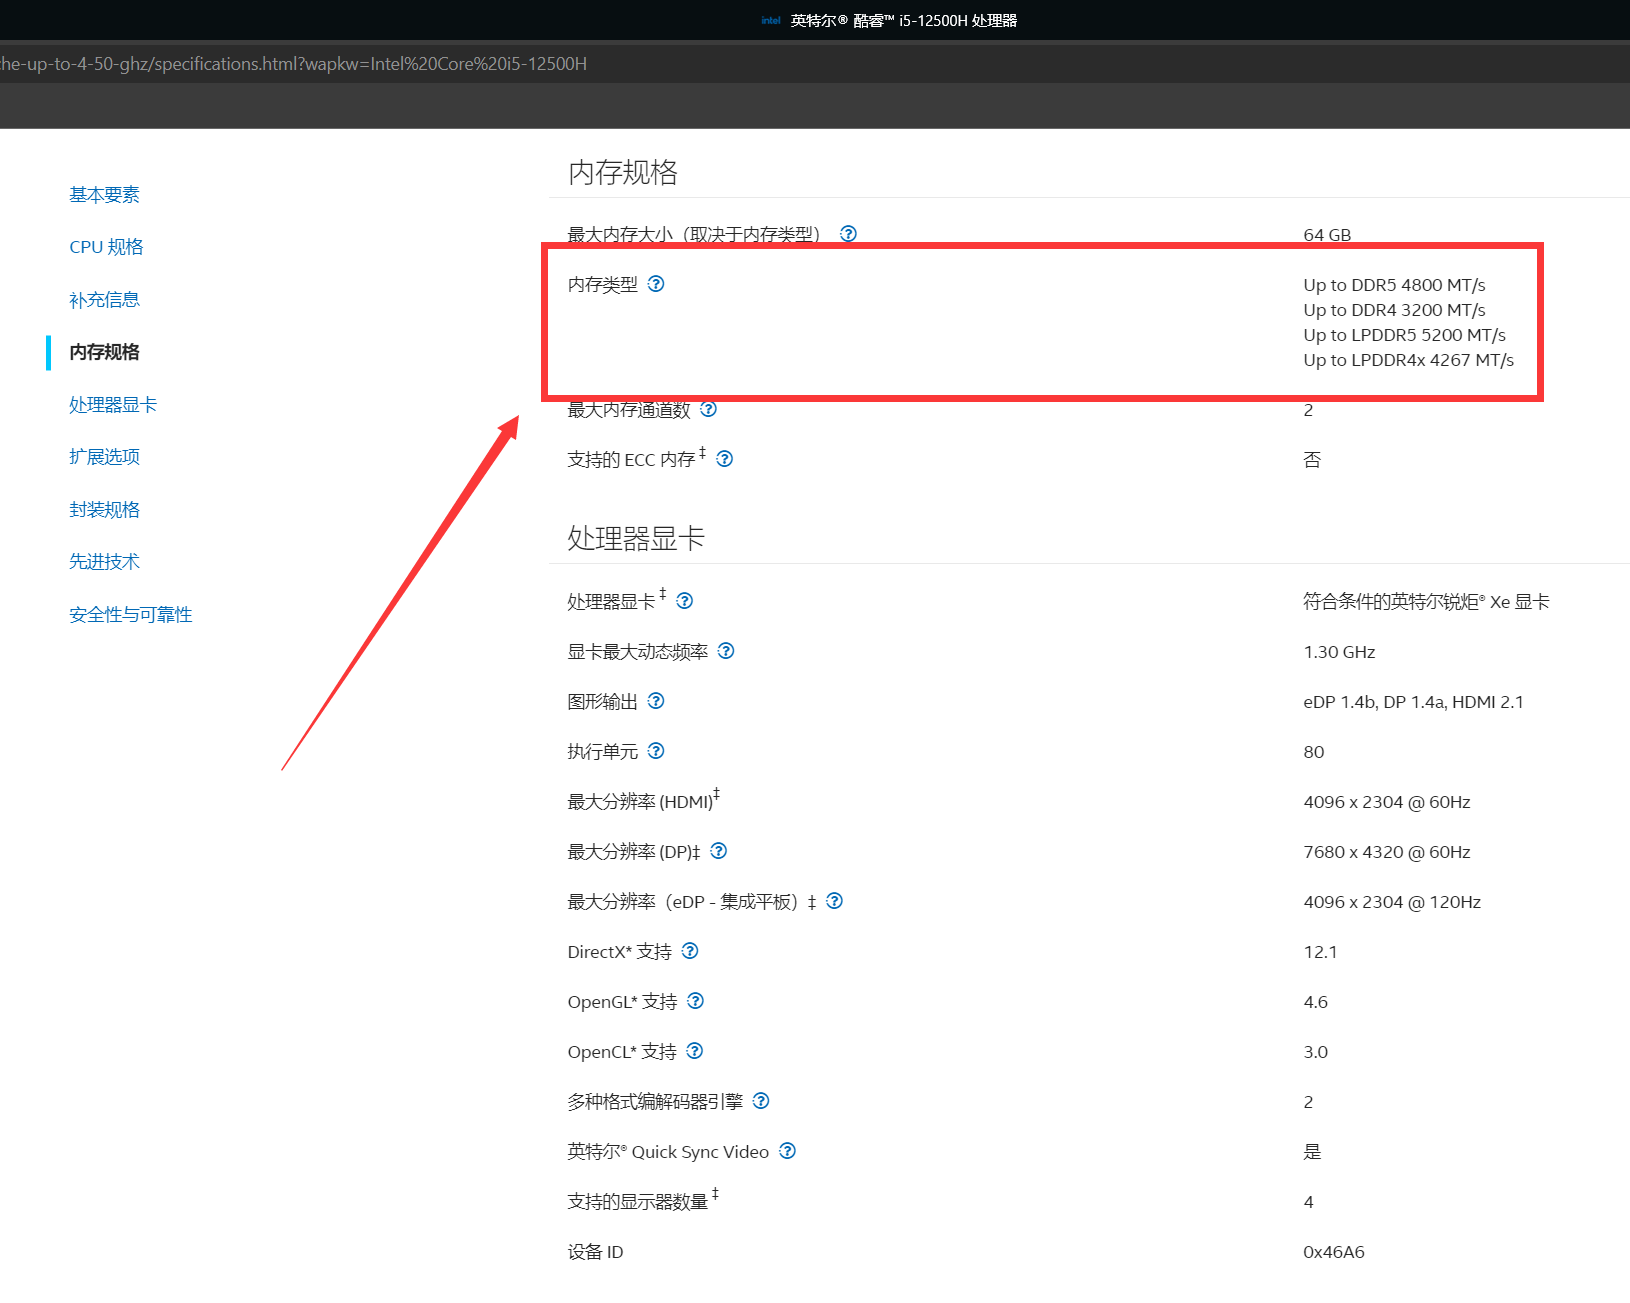Screen dimensions: 1630x1303
Task: Click the OpenCL version value 3.0
Action: tap(1316, 1052)
